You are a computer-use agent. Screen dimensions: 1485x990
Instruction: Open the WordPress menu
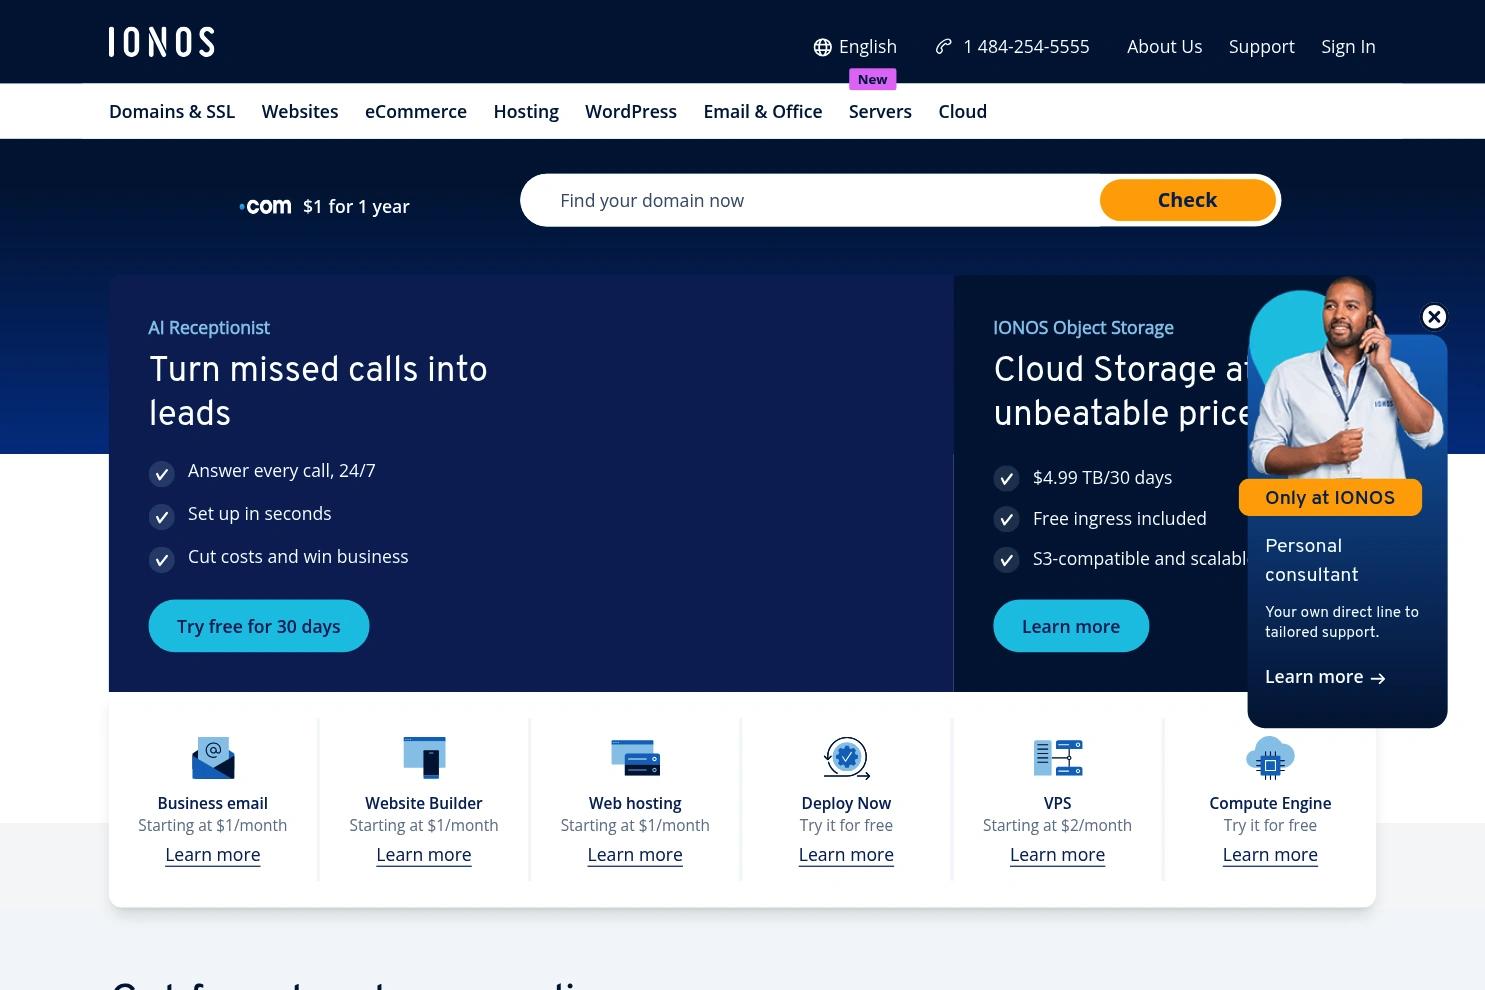(x=631, y=111)
